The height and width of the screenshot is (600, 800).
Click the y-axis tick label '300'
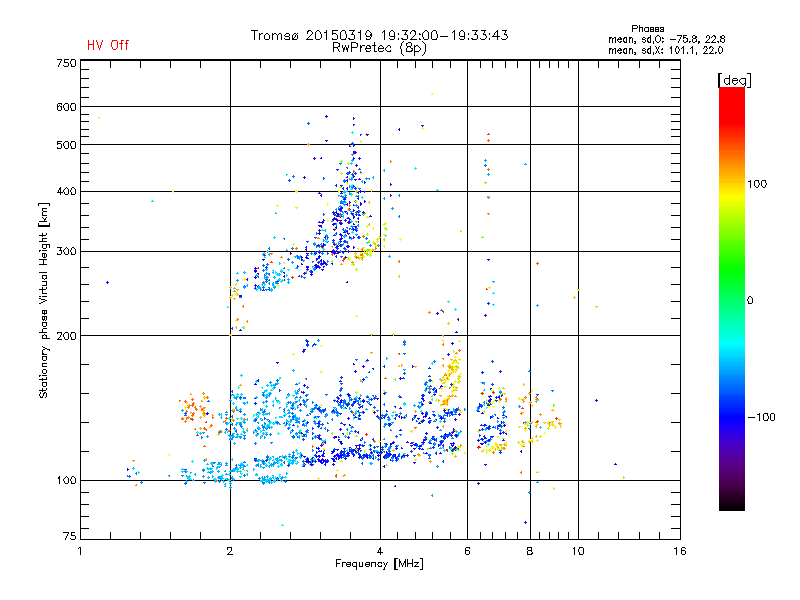click(x=66, y=251)
